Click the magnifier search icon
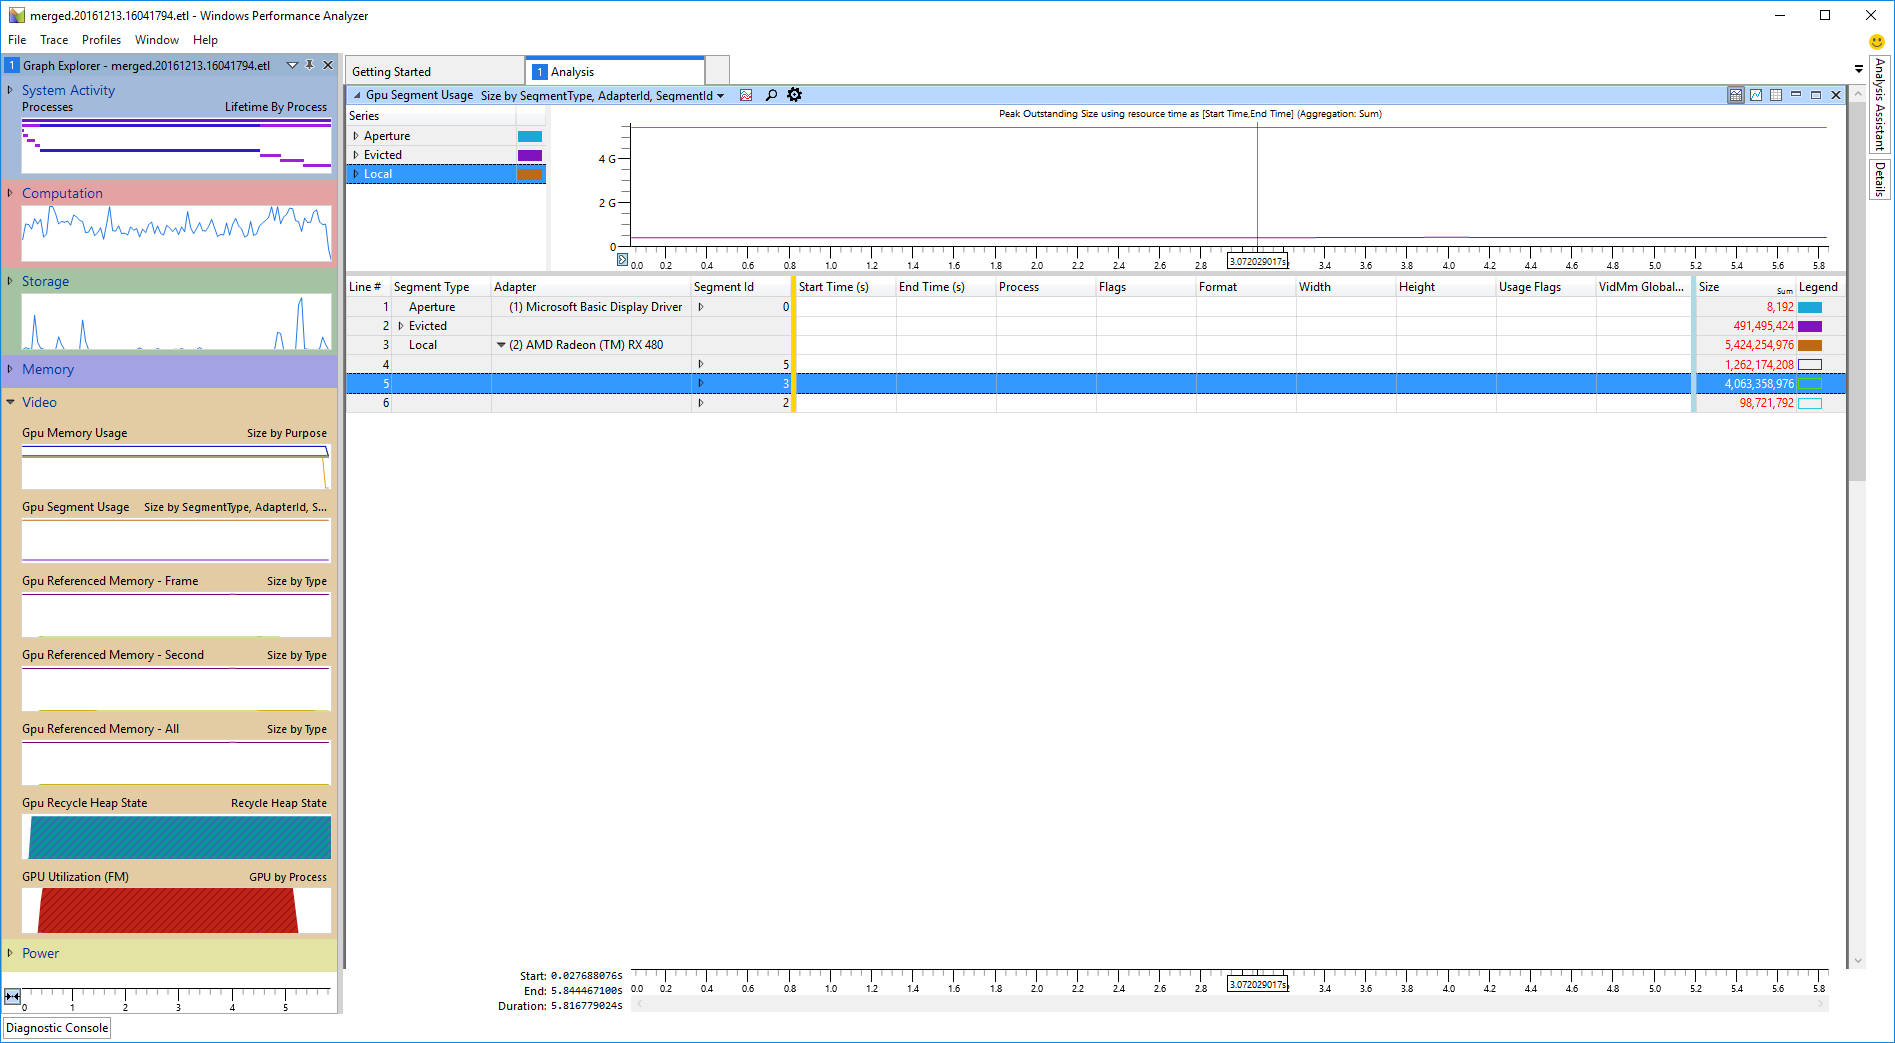Image resolution: width=1895 pixels, height=1043 pixels. 771,95
